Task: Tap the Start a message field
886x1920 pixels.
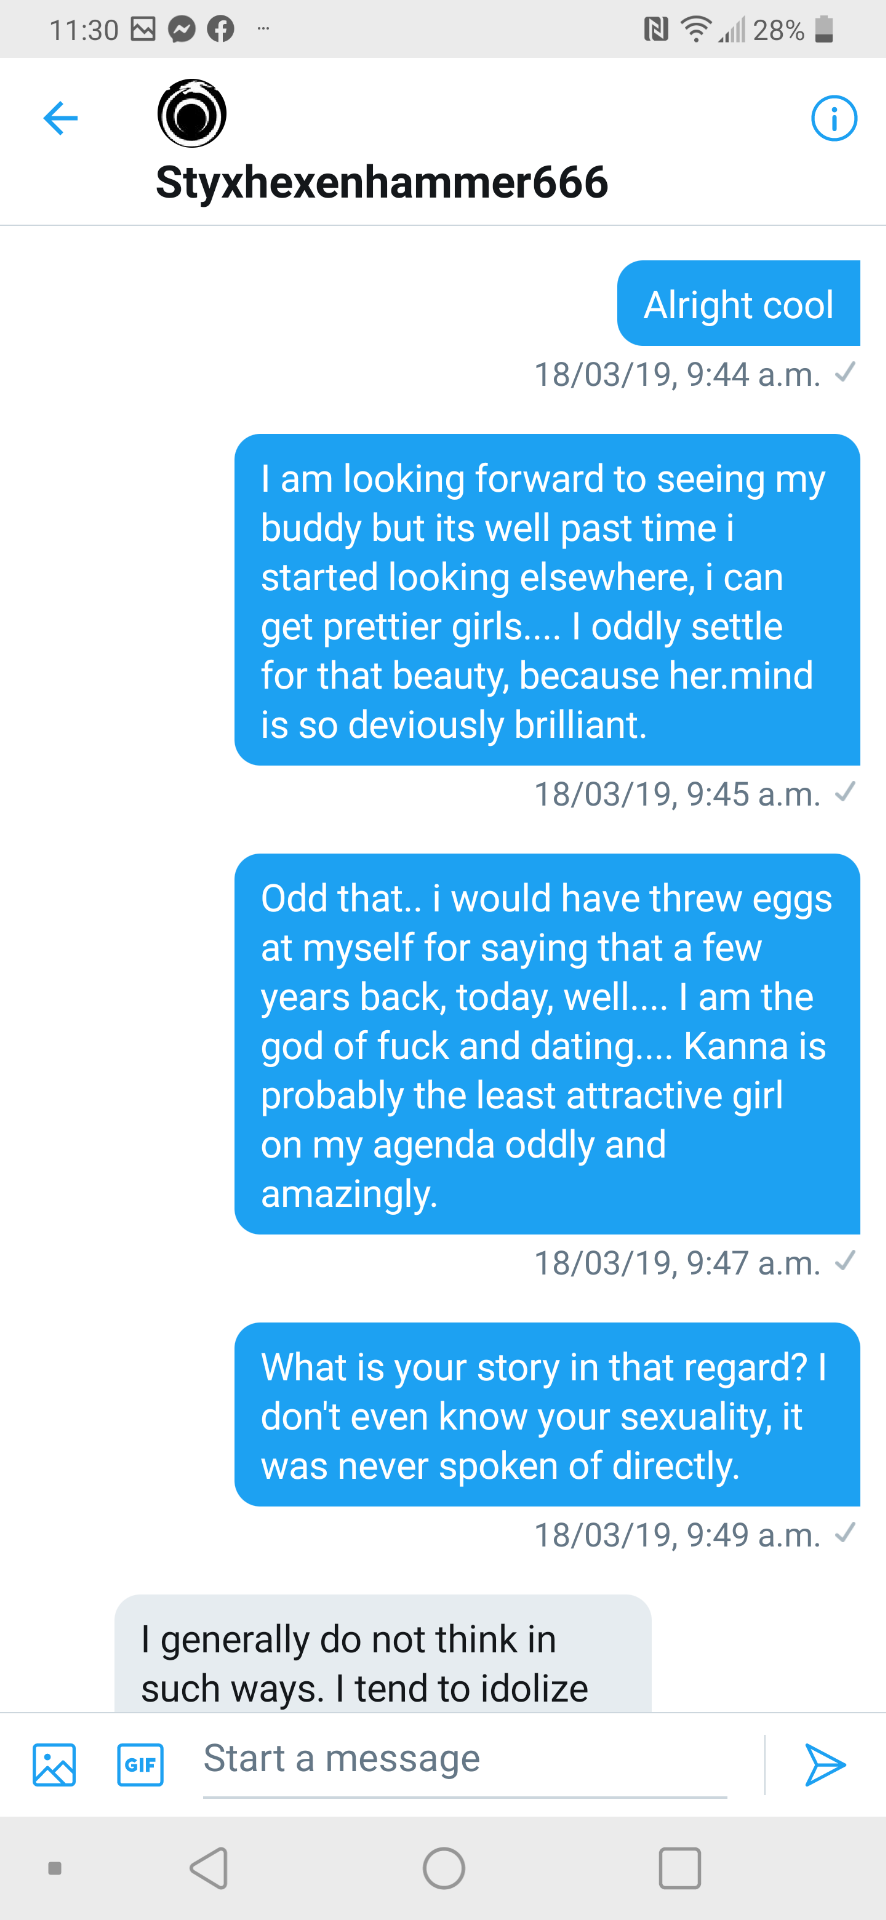Action: (x=465, y=1760)
